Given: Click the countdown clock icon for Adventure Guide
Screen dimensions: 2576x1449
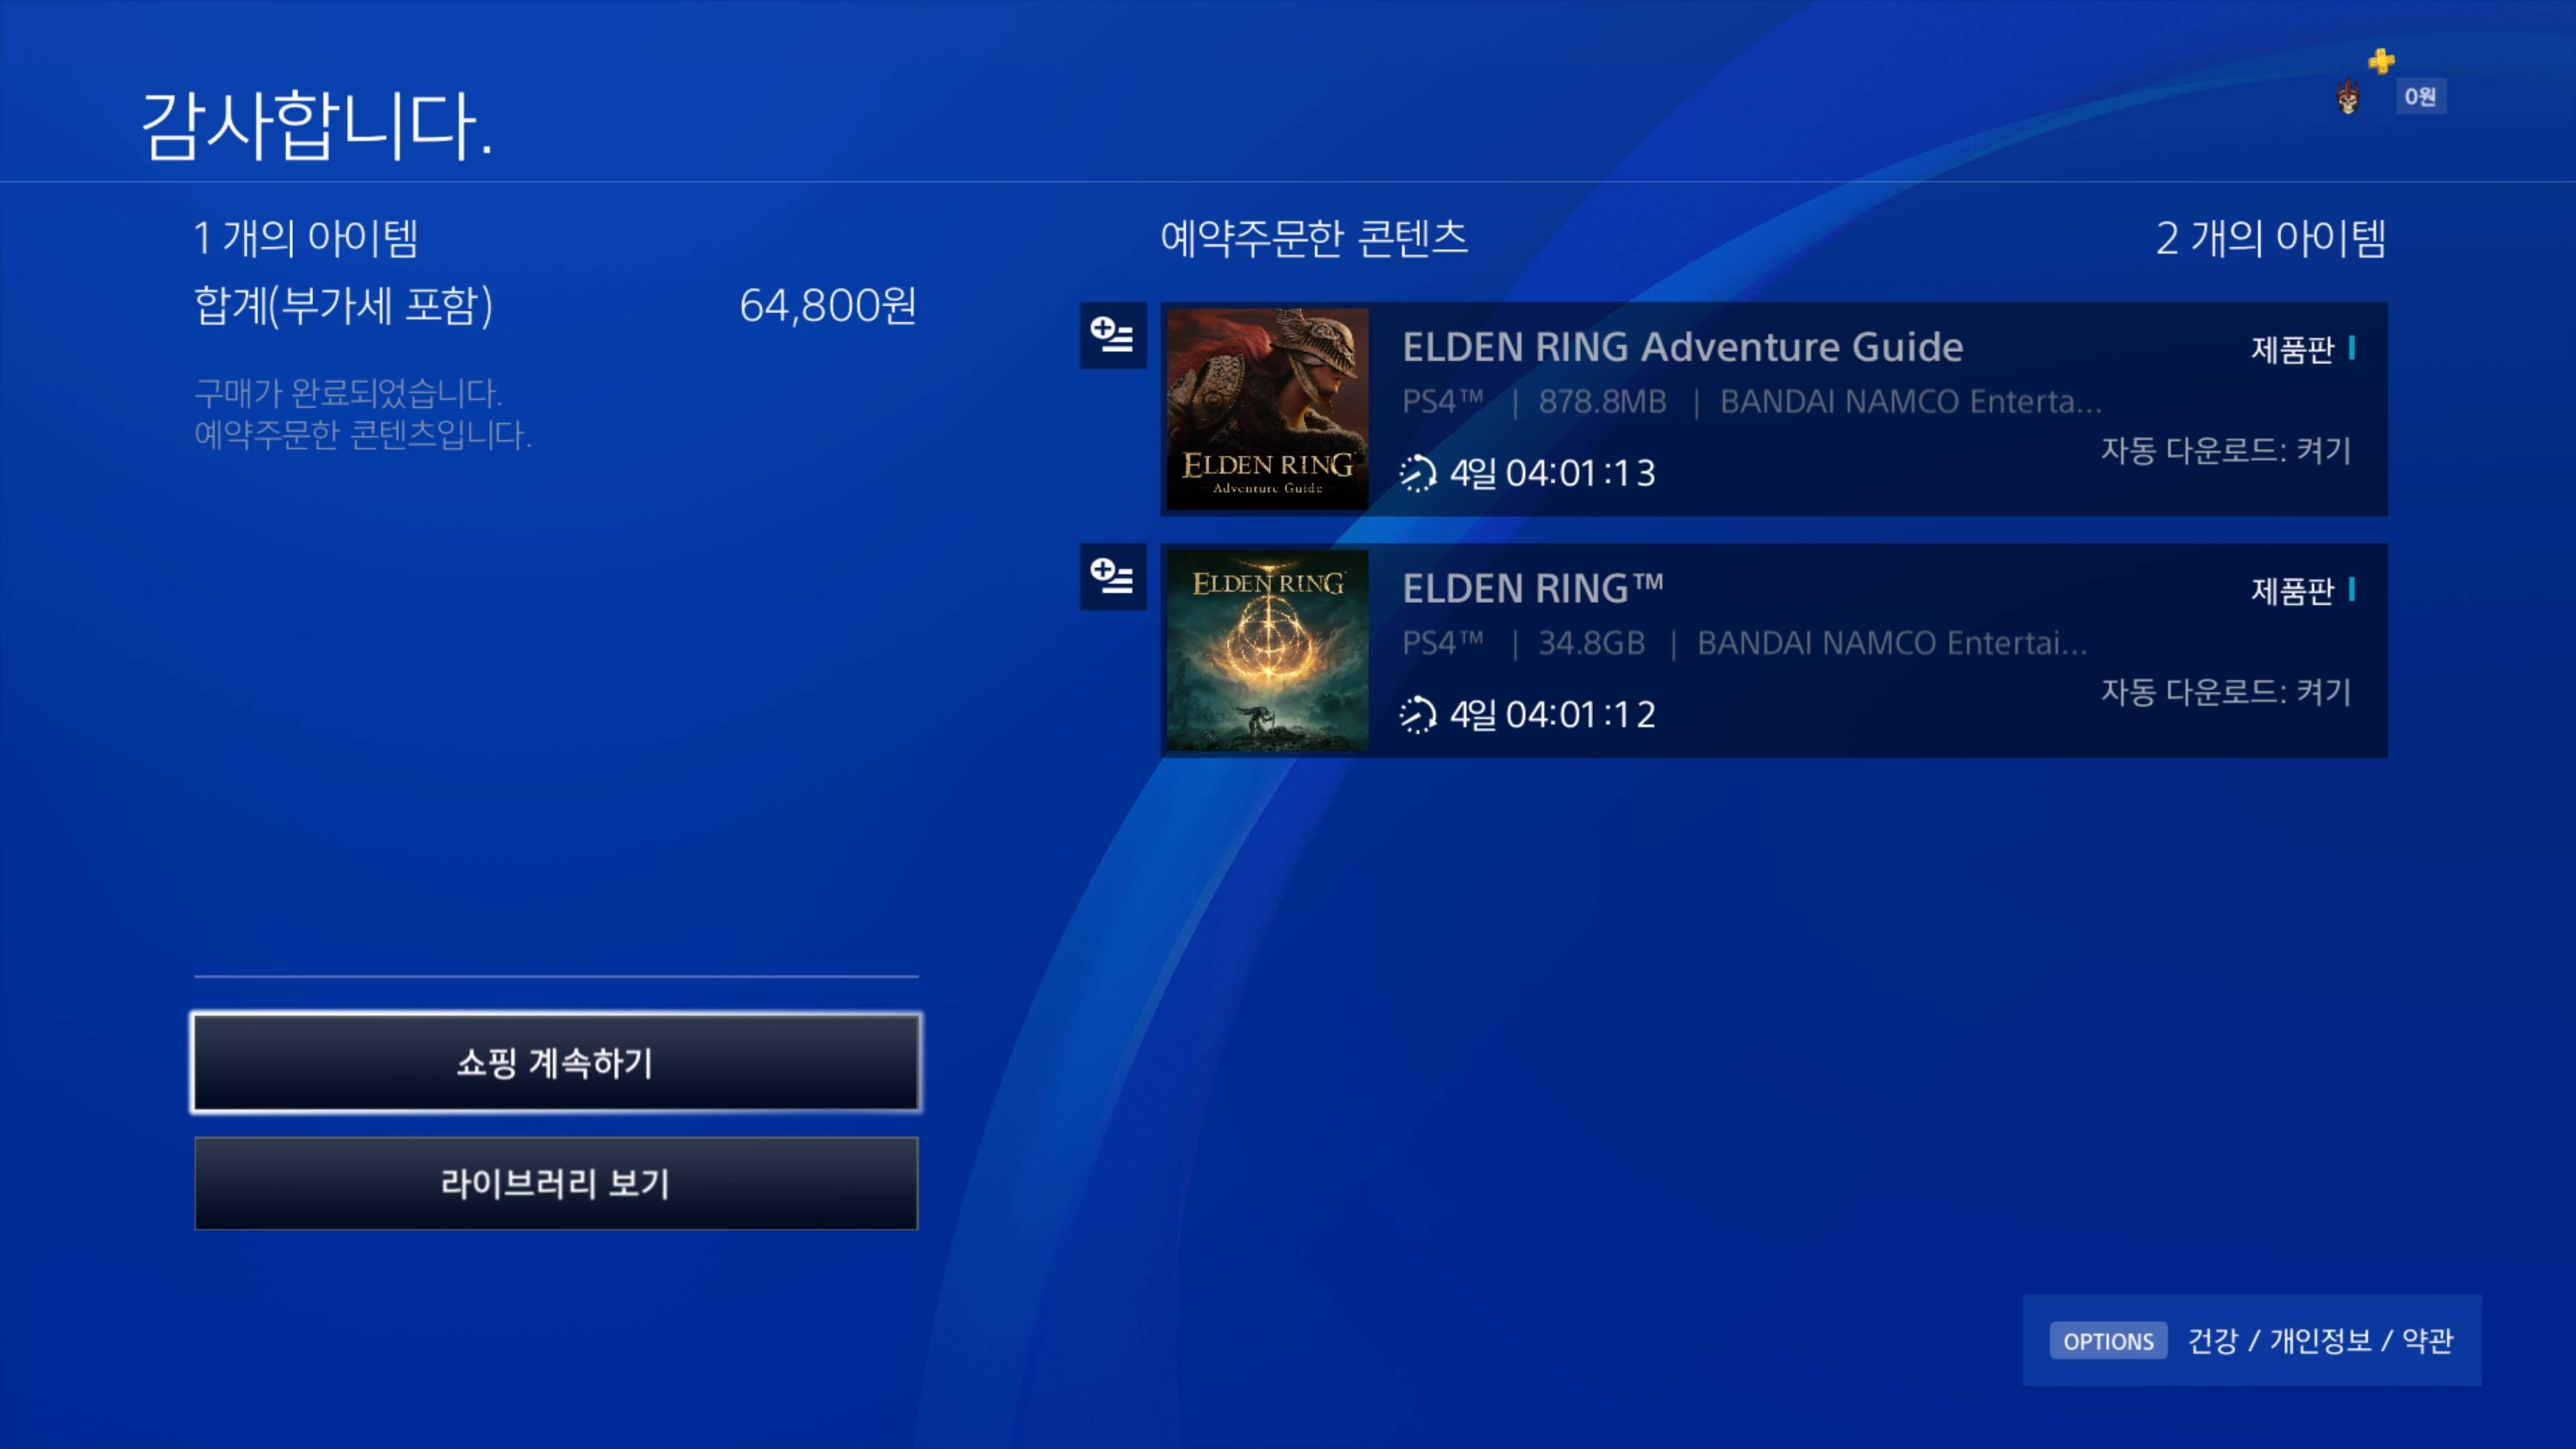Looking at the screenshot, I should pos(1417,473).
